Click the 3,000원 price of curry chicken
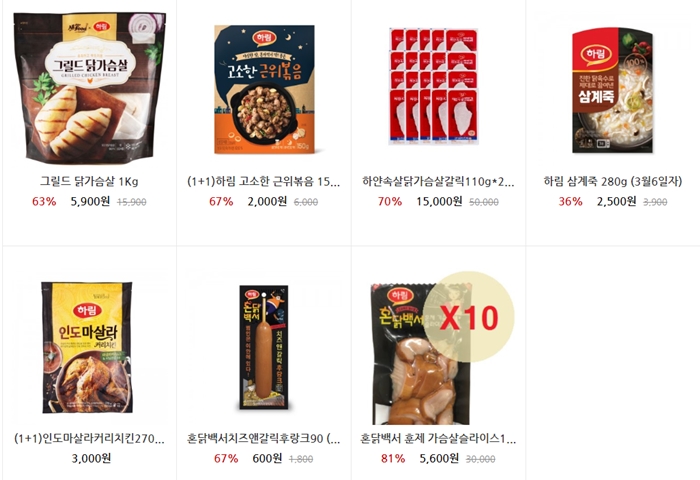Viewport: 700px width, 480px height. pyautogui.click(x=91, y=458)
